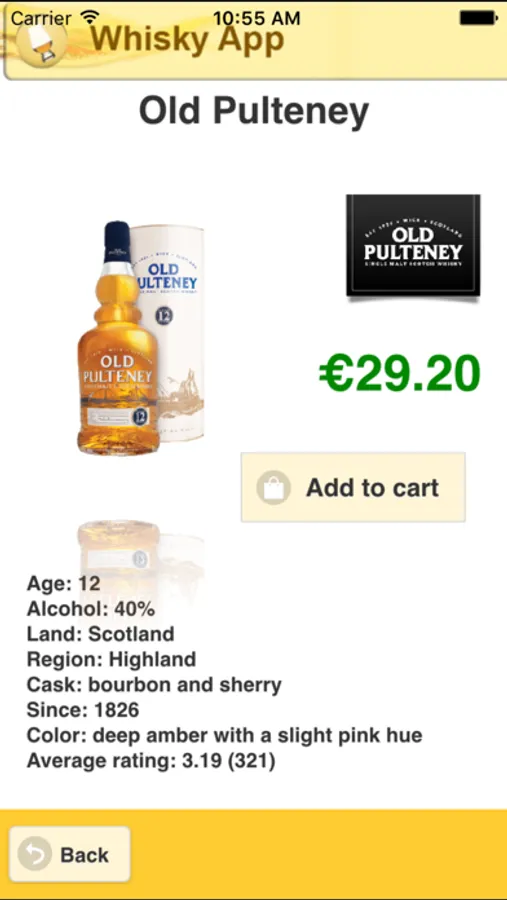Select the Cask: bourbon and sherry line
This screenshot has width=507, height=900.
click(154, 685)
